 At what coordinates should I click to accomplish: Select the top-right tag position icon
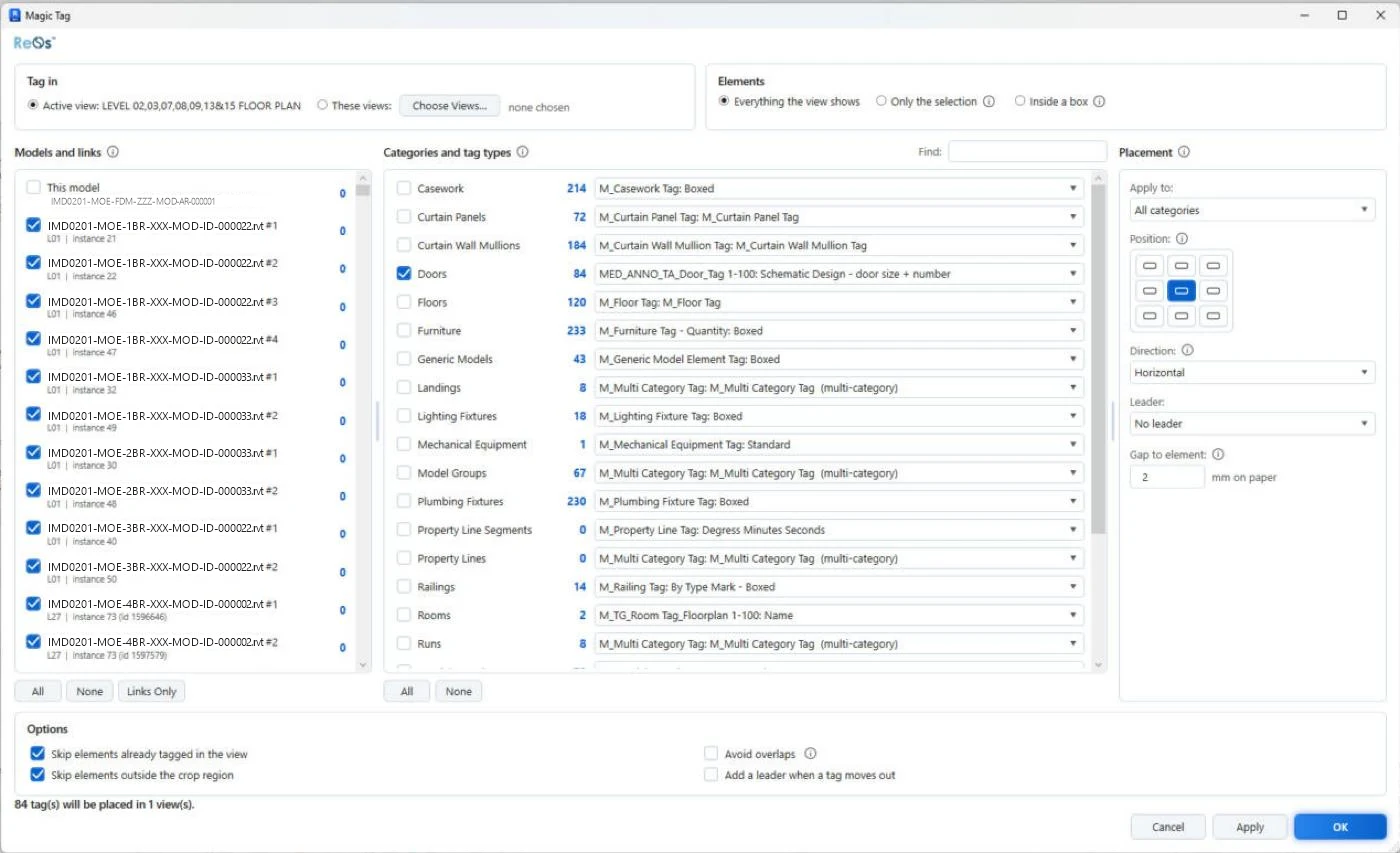(1213, 266)
